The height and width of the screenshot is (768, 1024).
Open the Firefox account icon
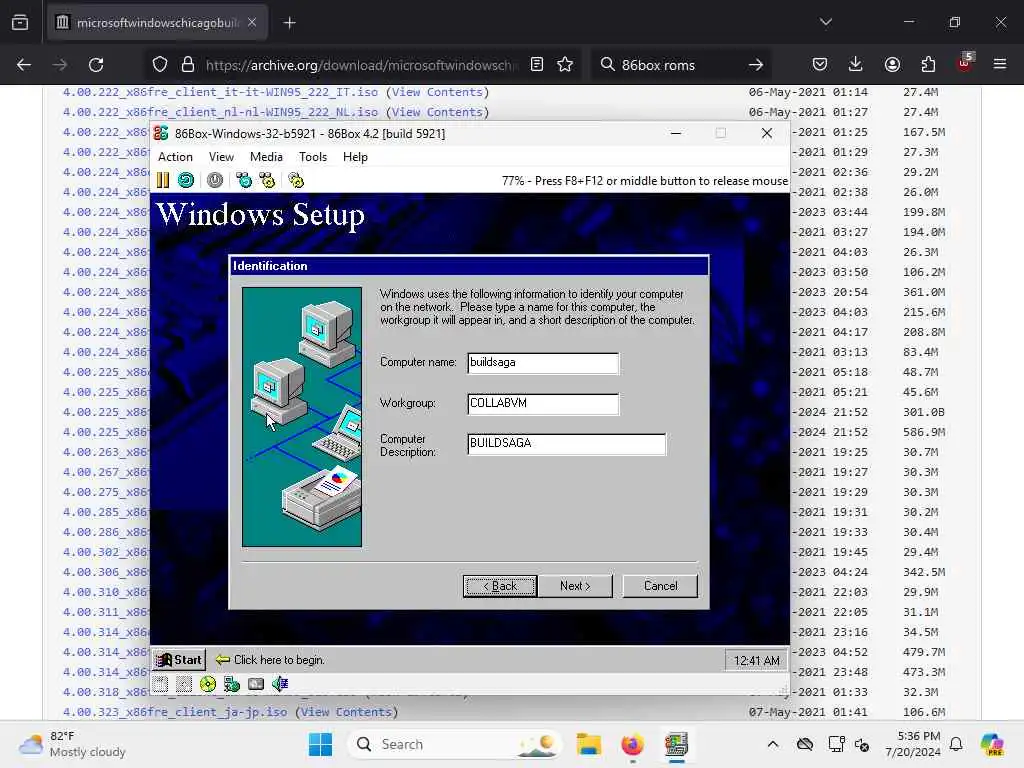coord(892,65)
